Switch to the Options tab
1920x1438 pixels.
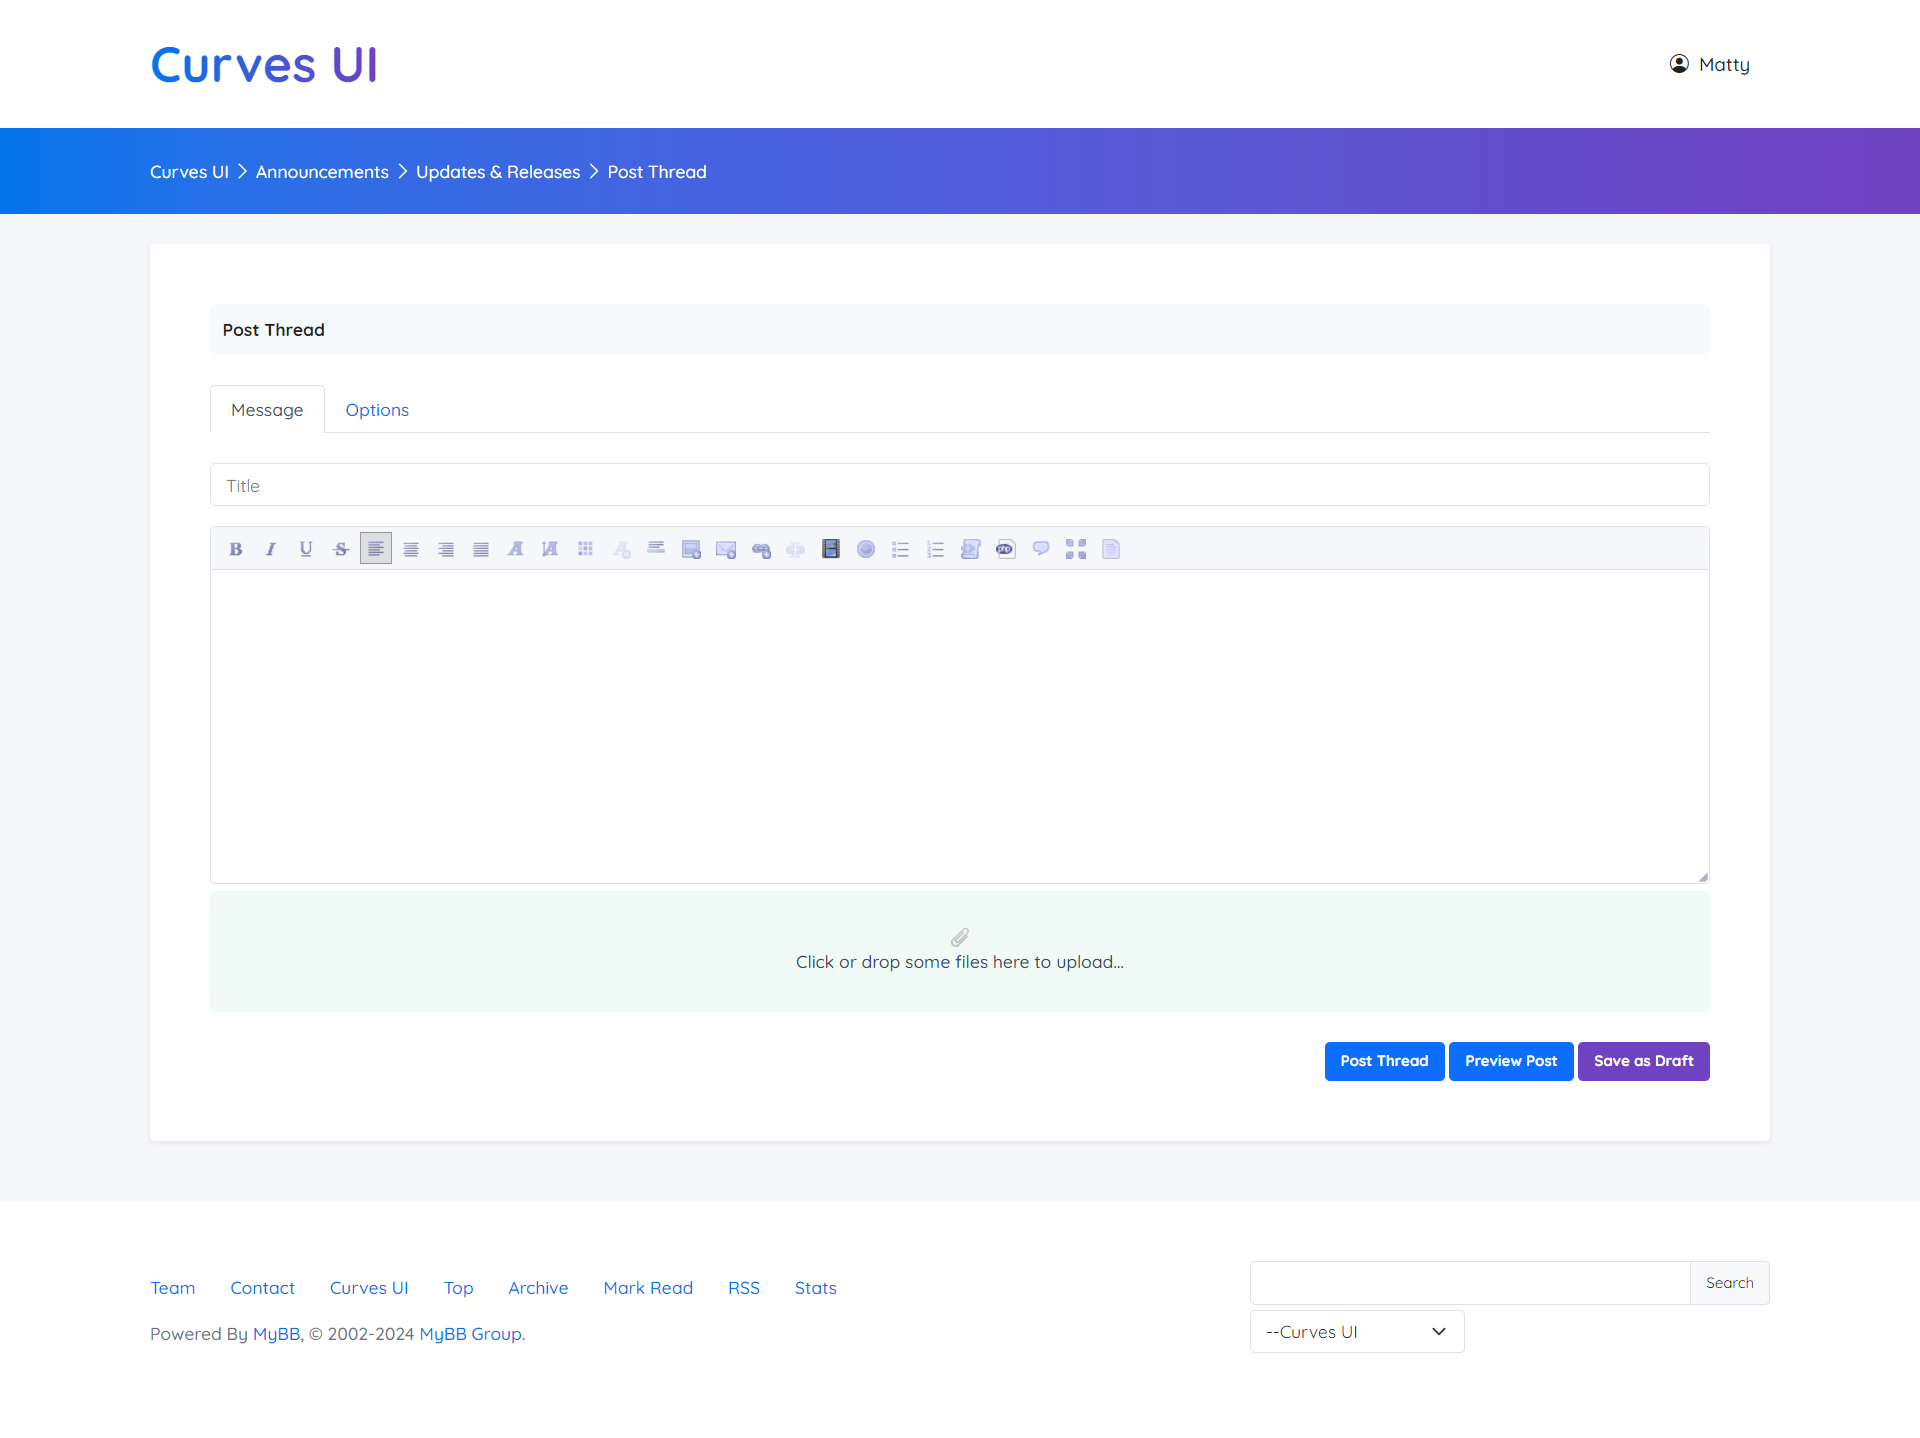pyautogui.click(x=377, y=410)
